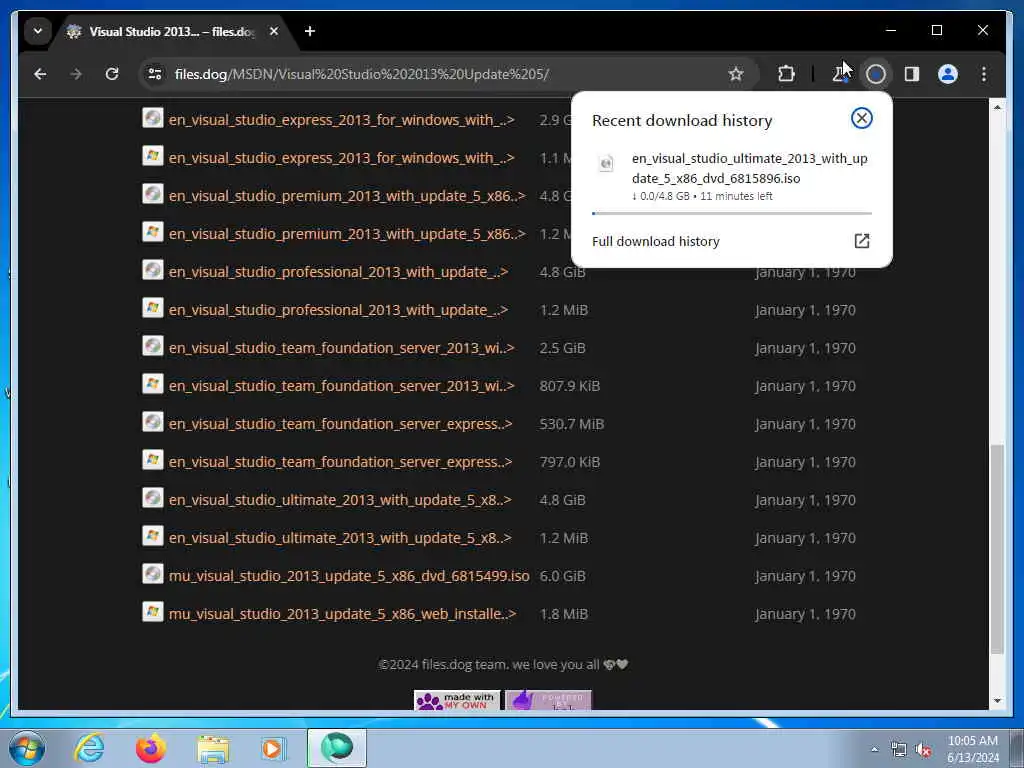Screen dimensions: 1024x768
Task: Open ultimate 2013 update 5 1.2 MiB link
Action: [340, 537]
